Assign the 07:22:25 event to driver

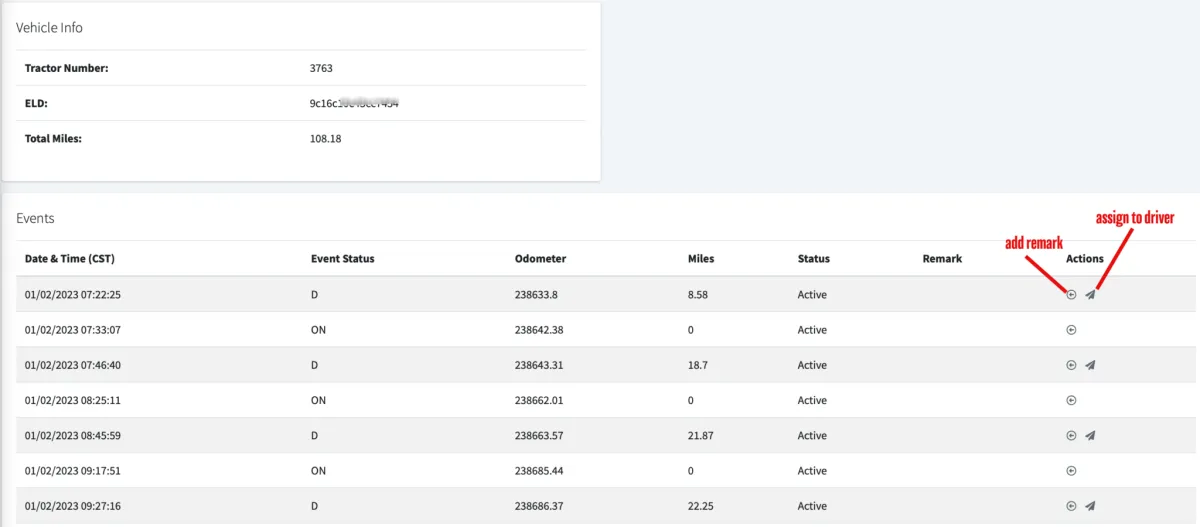click(x=1090, y=295)
